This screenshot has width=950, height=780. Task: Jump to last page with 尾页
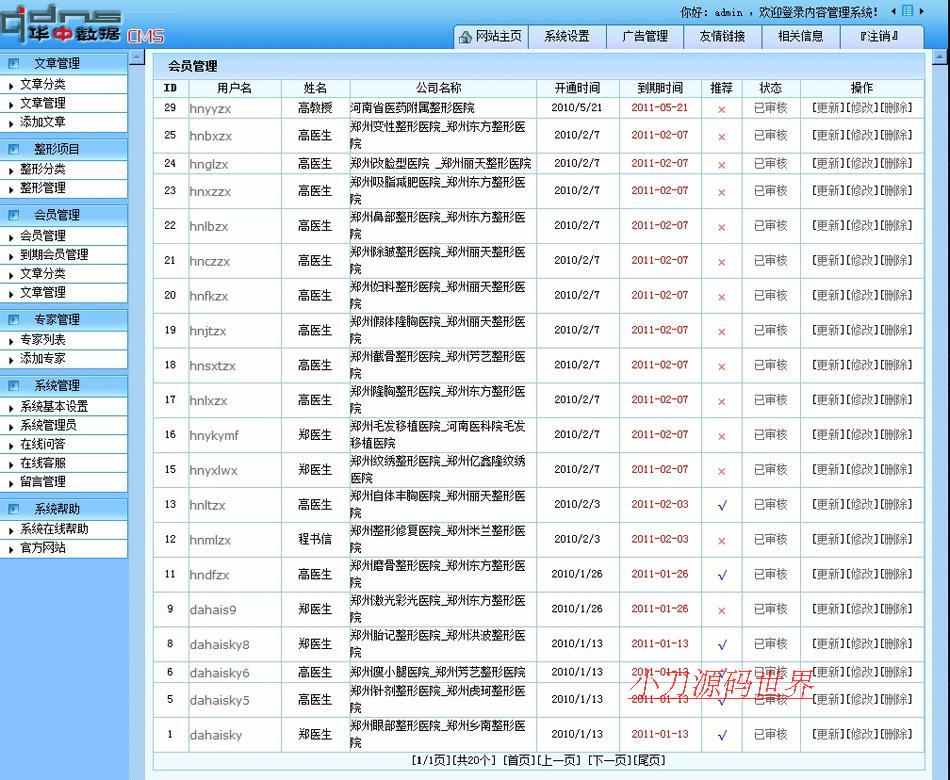[649, 760]
